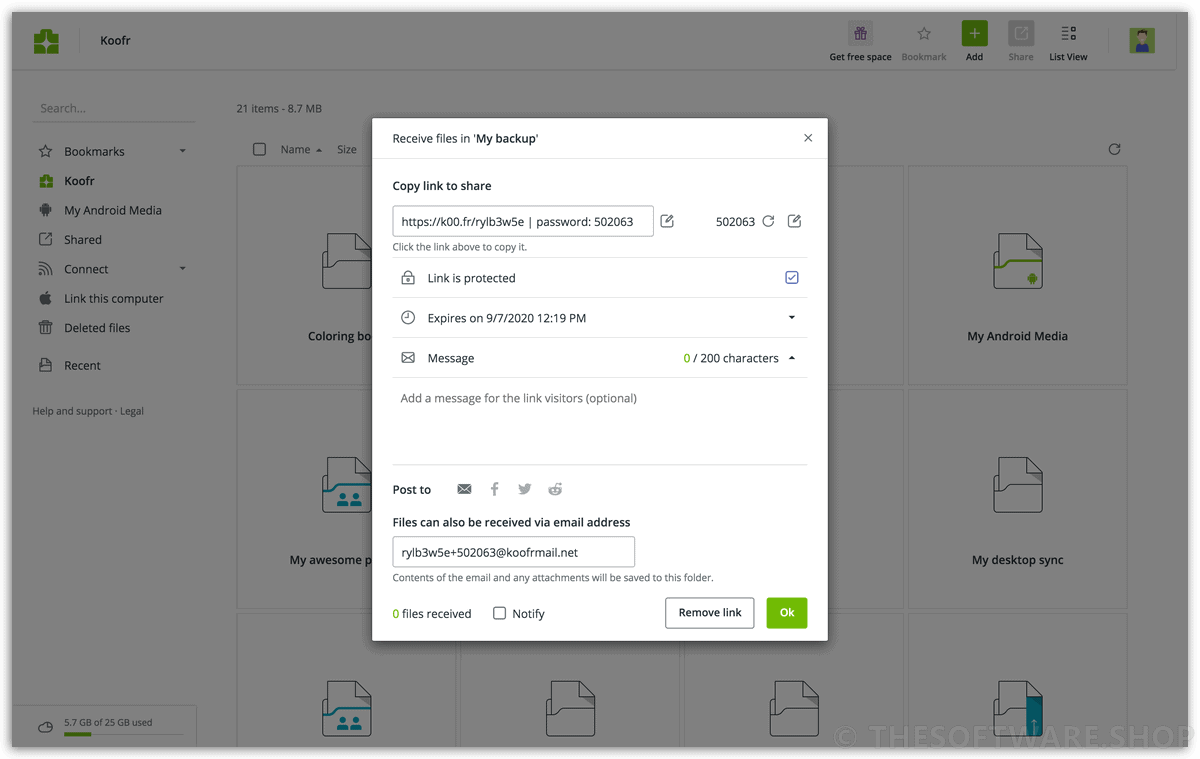
Task: Open Shared in sidebar
Action: tap(83, 240)
